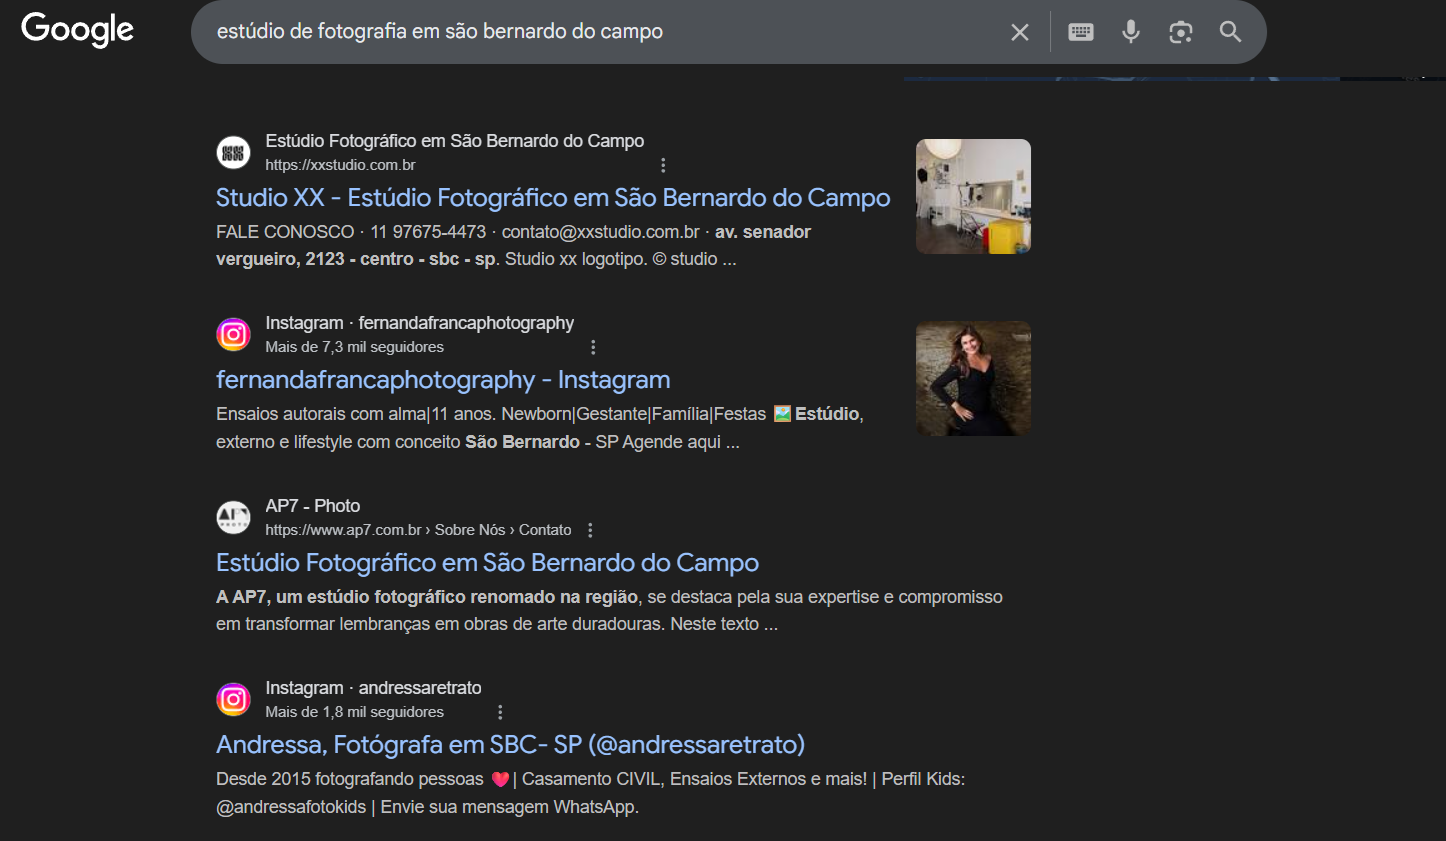Click the AP7 Photo site favicon

pos(233,517)
